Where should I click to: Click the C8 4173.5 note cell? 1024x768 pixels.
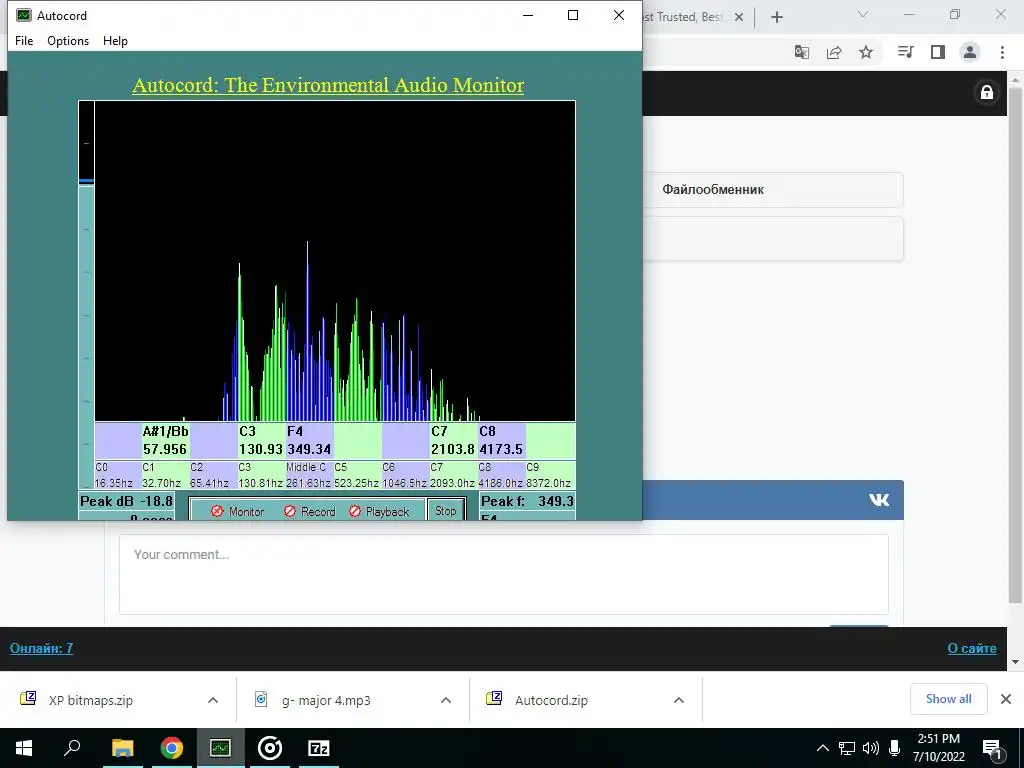(x=502, y=440)
